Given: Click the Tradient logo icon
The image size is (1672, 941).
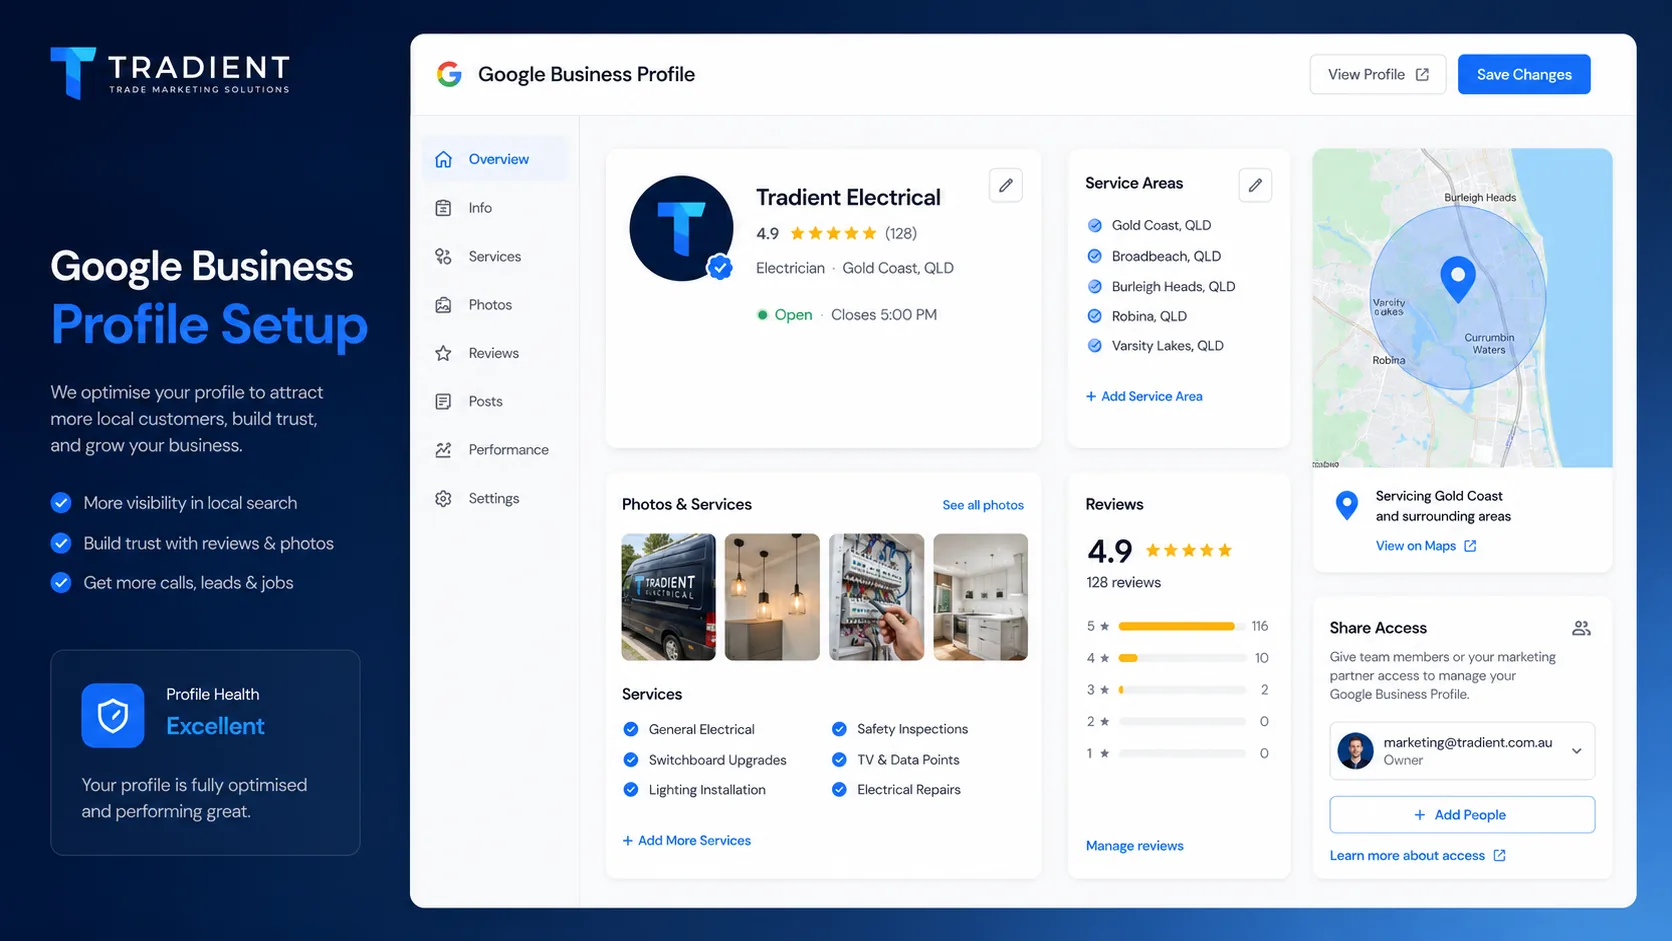Looking at the screenshot, I should (73, 72).
